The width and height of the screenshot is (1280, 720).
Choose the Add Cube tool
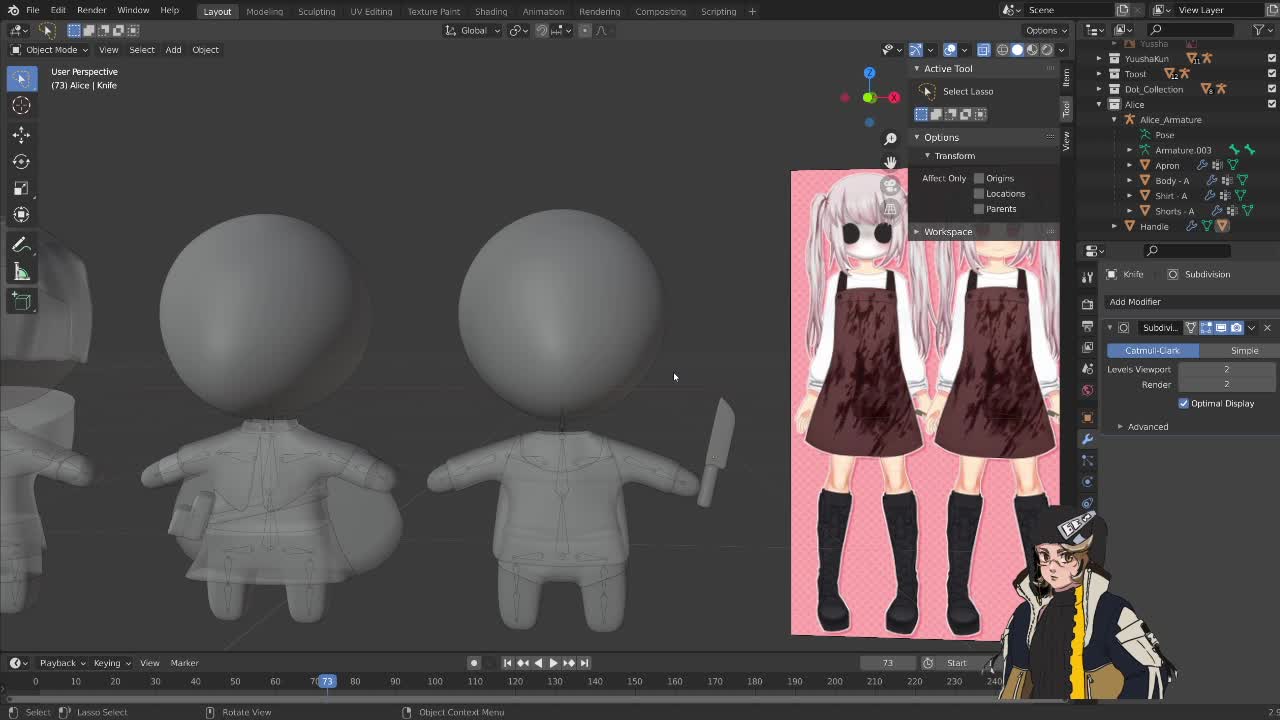21,301
